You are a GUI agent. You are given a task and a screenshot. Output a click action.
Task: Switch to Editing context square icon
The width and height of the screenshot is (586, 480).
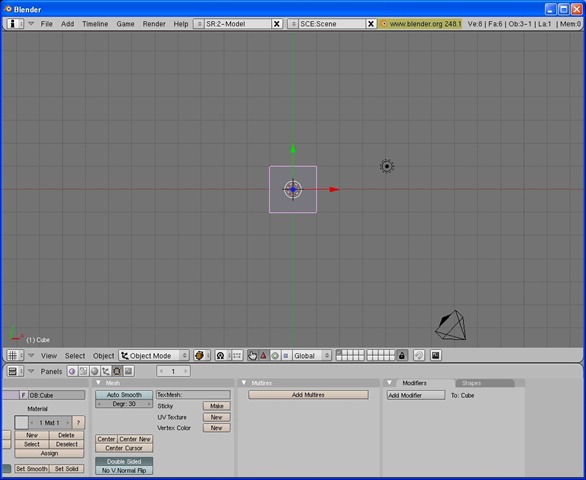tap(117, 371)
